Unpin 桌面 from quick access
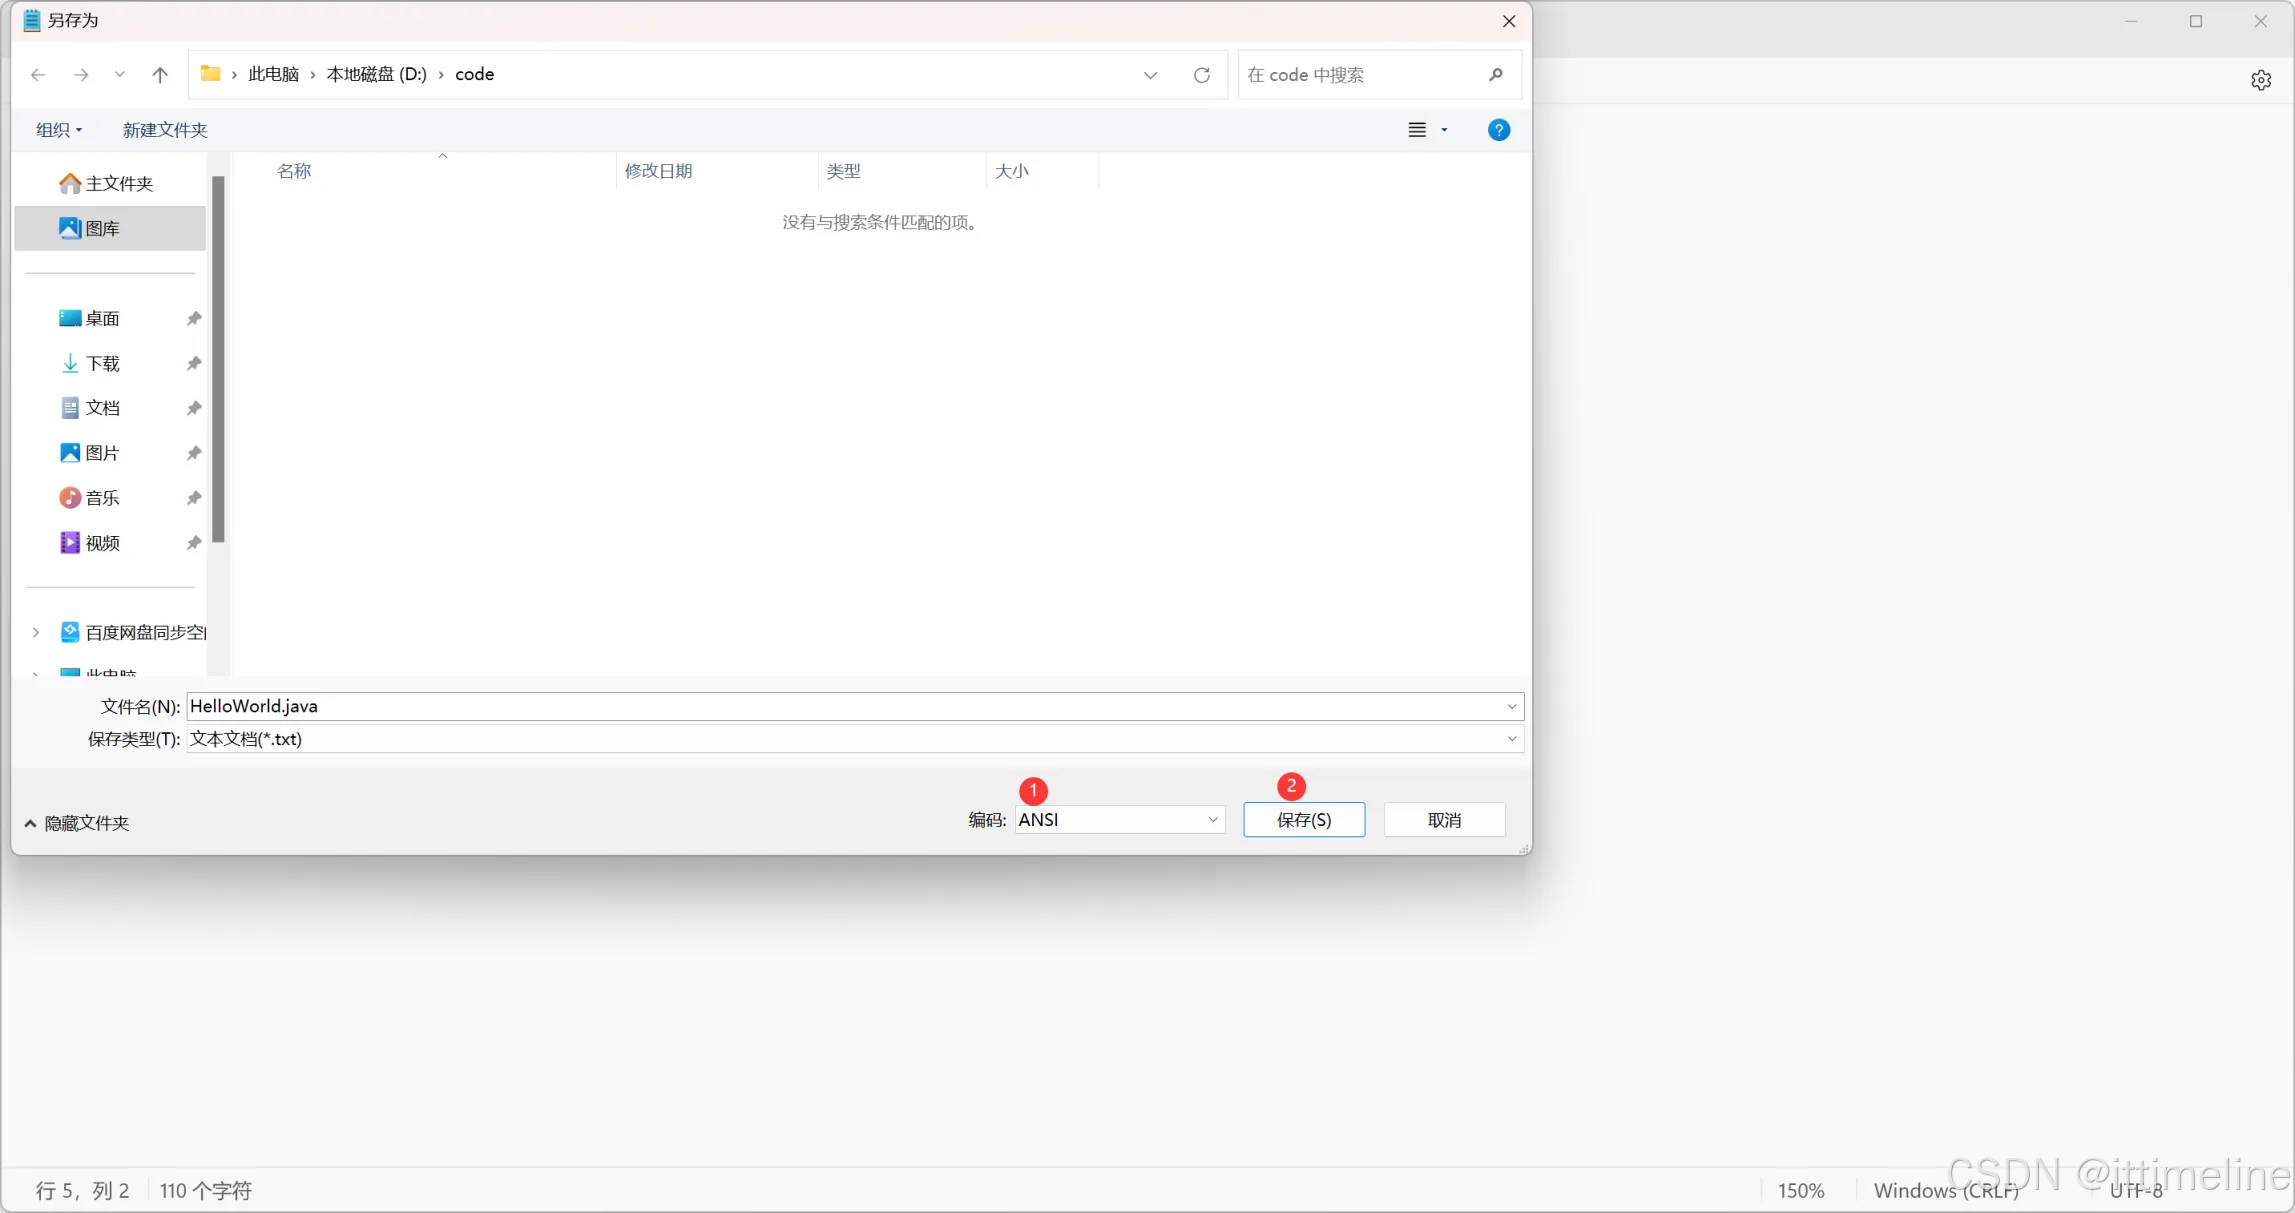2295x1213 pixels. coord(194,319)
